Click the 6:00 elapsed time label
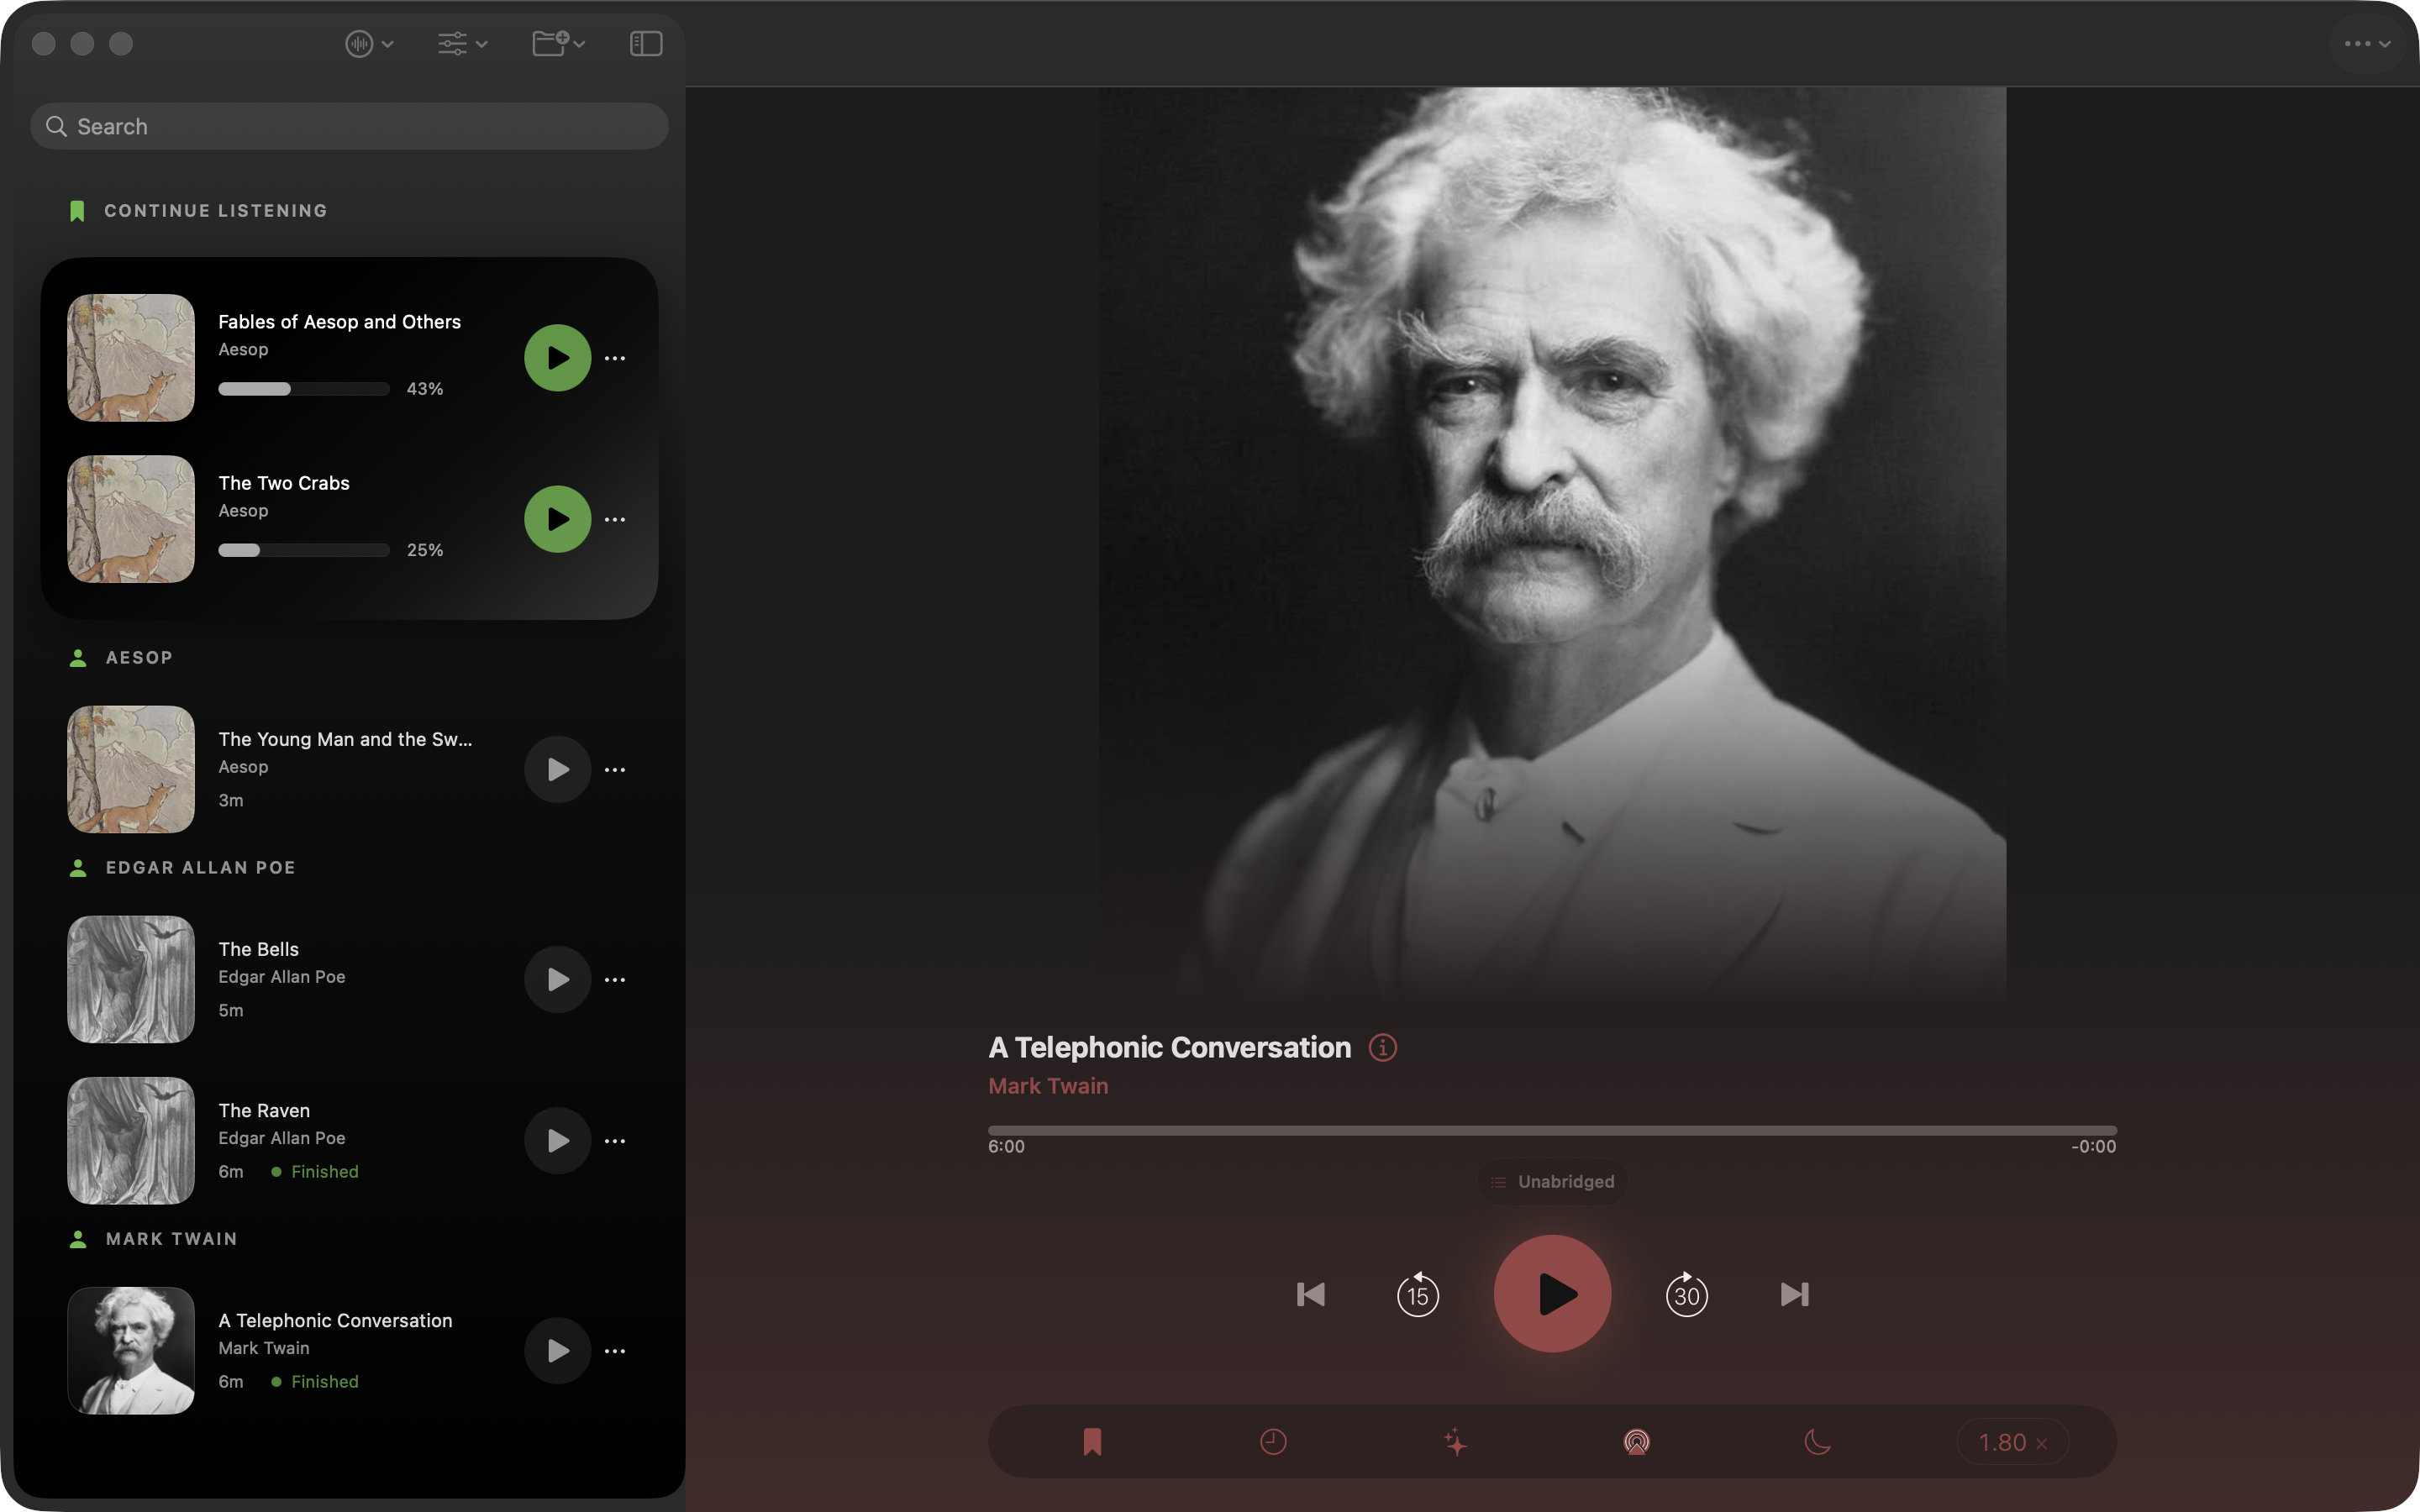This screenshot has width=2420, height=1512. (x=1006, y=1146)
